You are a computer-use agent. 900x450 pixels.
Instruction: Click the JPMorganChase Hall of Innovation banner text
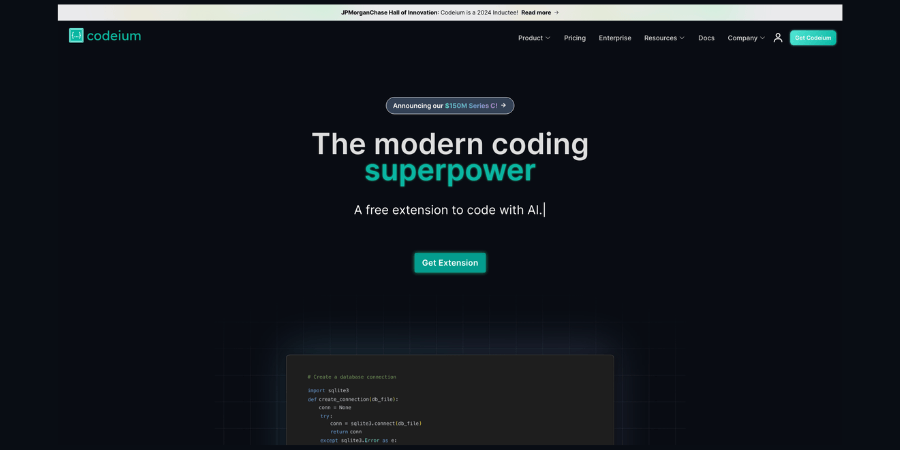tap(390, 13)
